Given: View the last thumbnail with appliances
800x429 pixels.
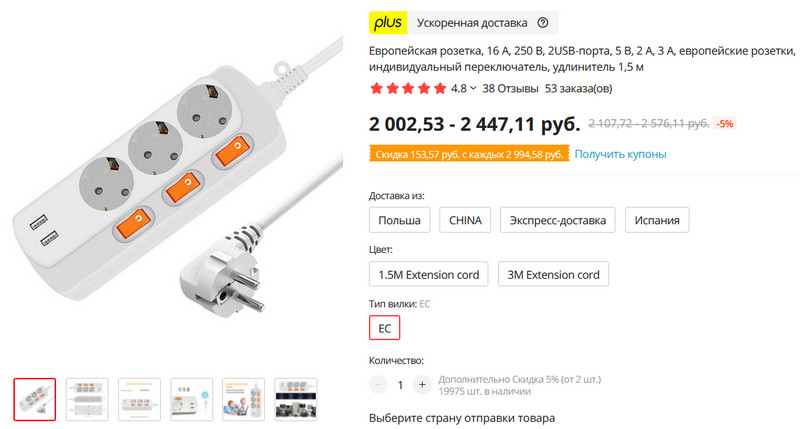Looking at the screenshot, I should [x=296, y=399].
